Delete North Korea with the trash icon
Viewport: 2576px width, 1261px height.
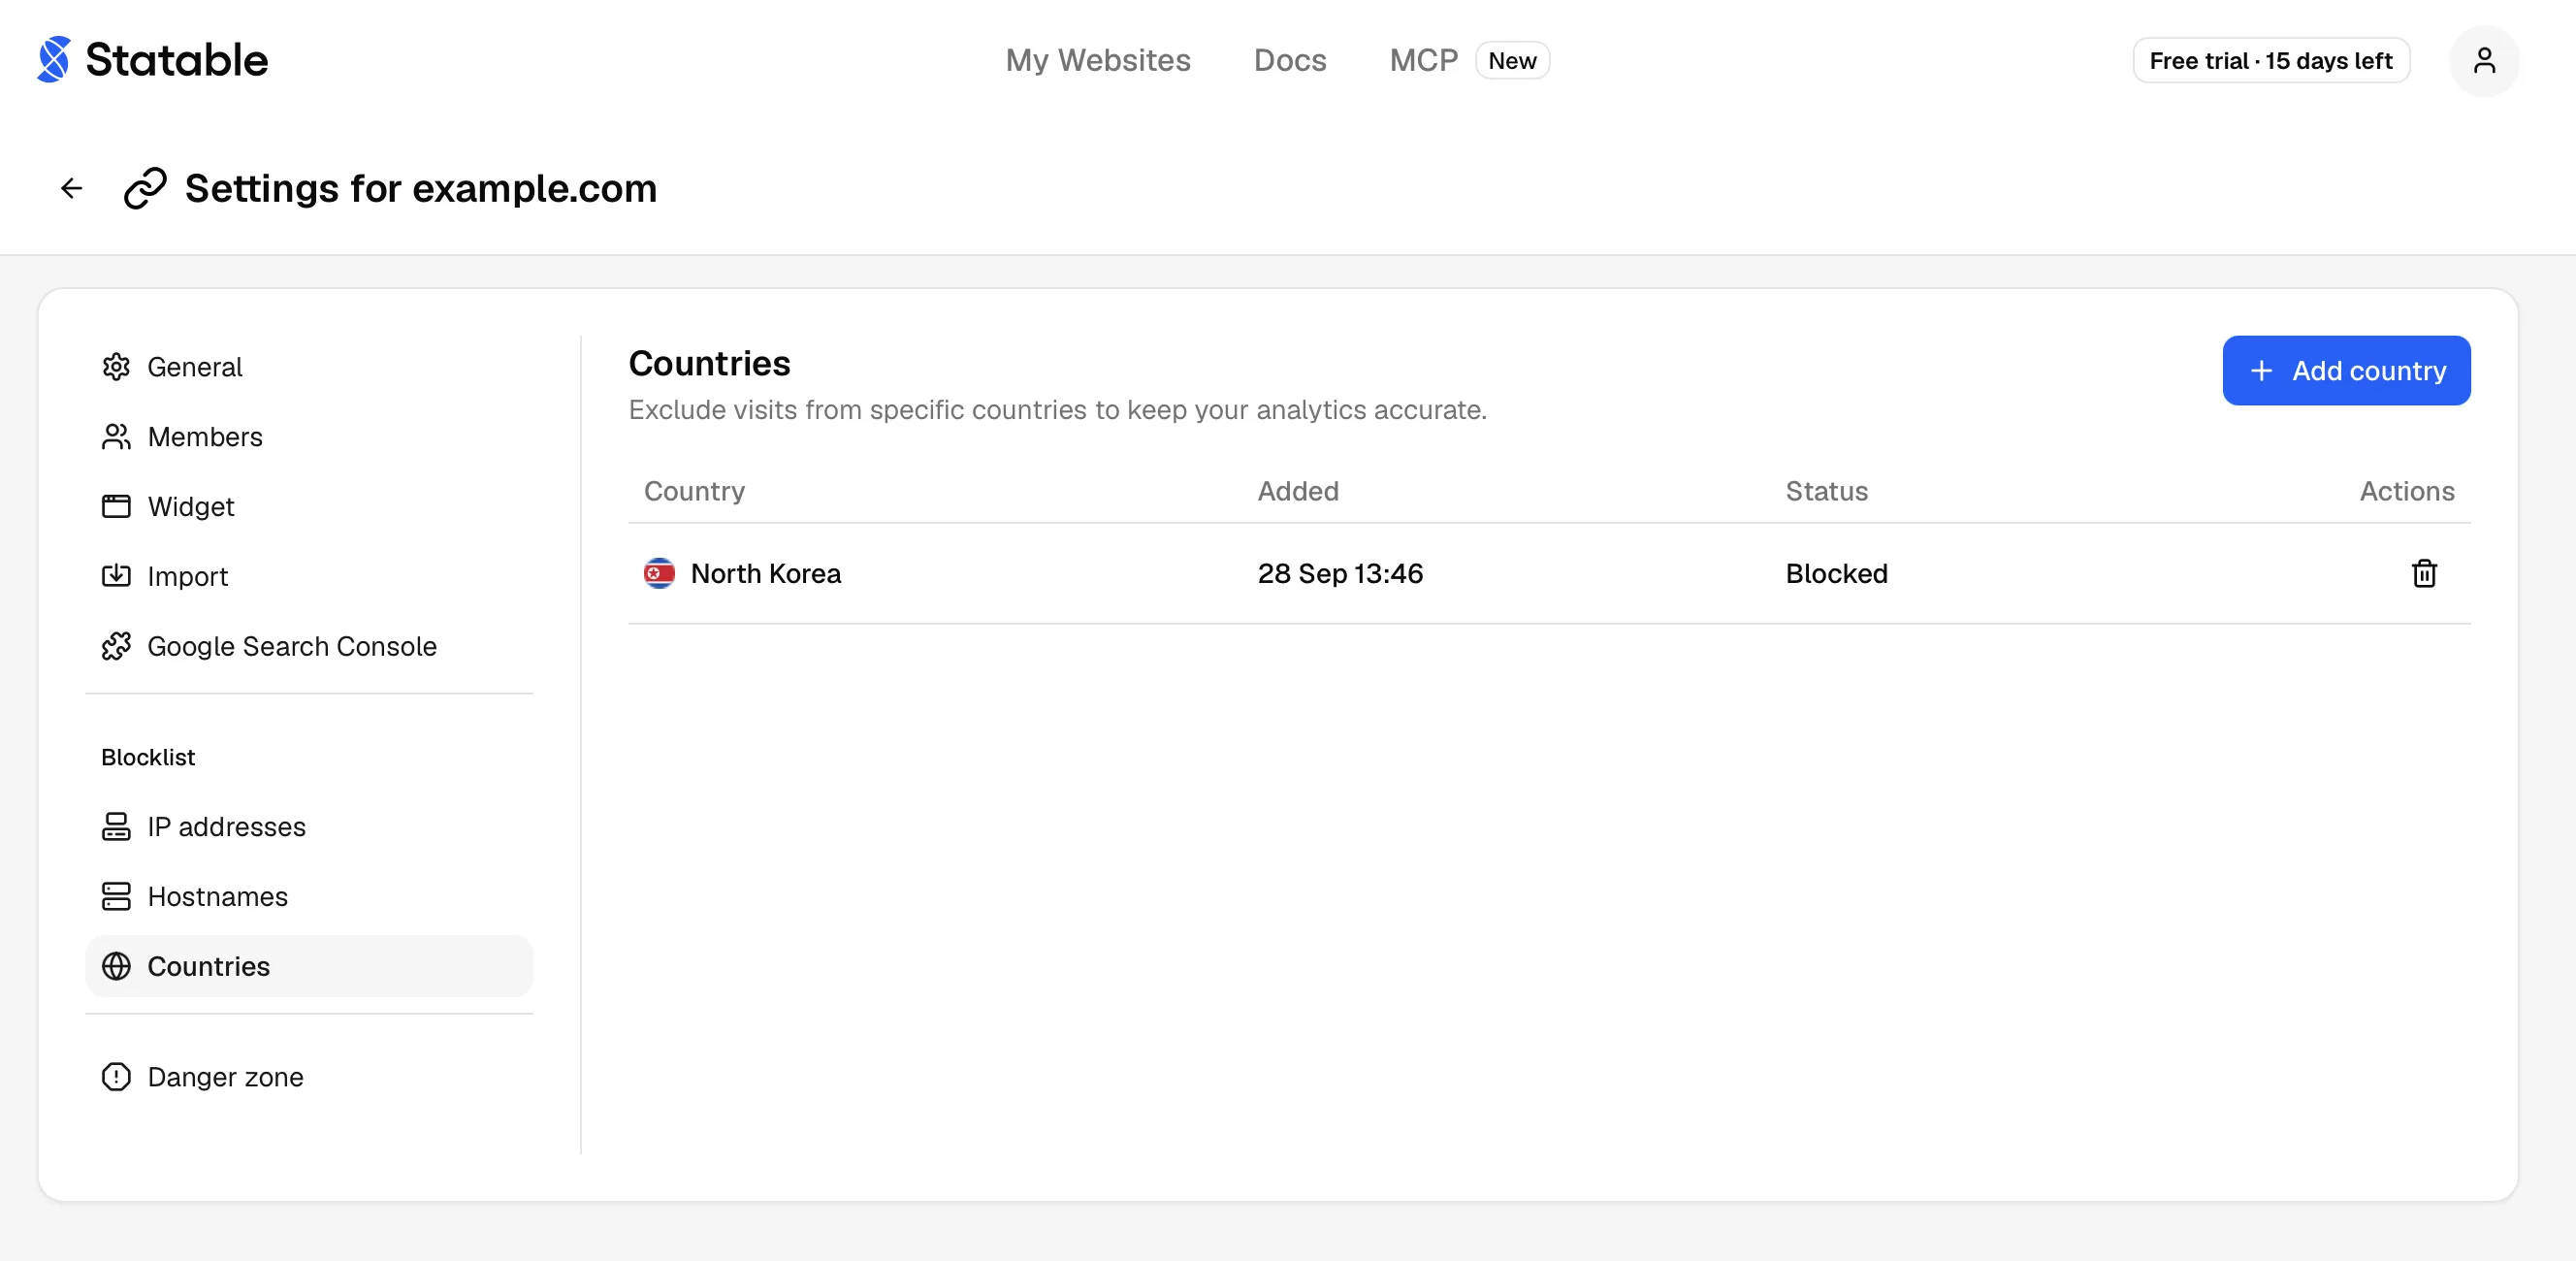(x=2424, y=573)
